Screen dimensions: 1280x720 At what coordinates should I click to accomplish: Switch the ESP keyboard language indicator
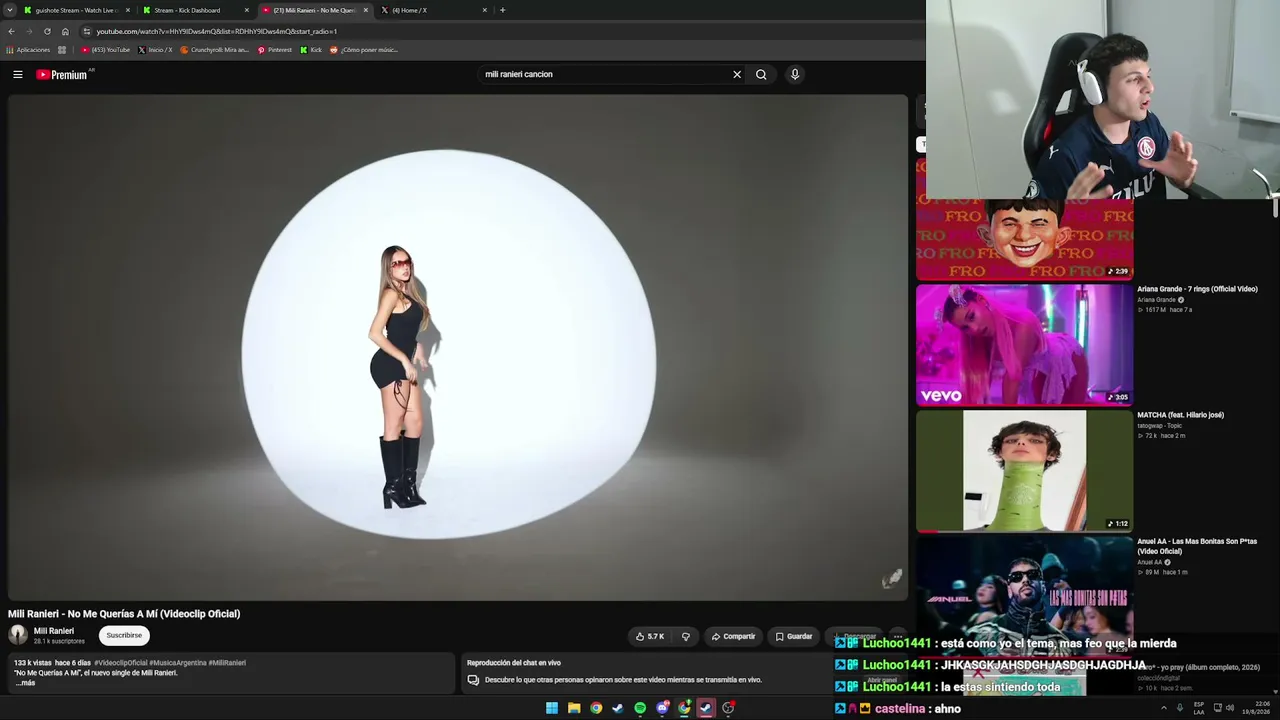(x=1199, y=708)
